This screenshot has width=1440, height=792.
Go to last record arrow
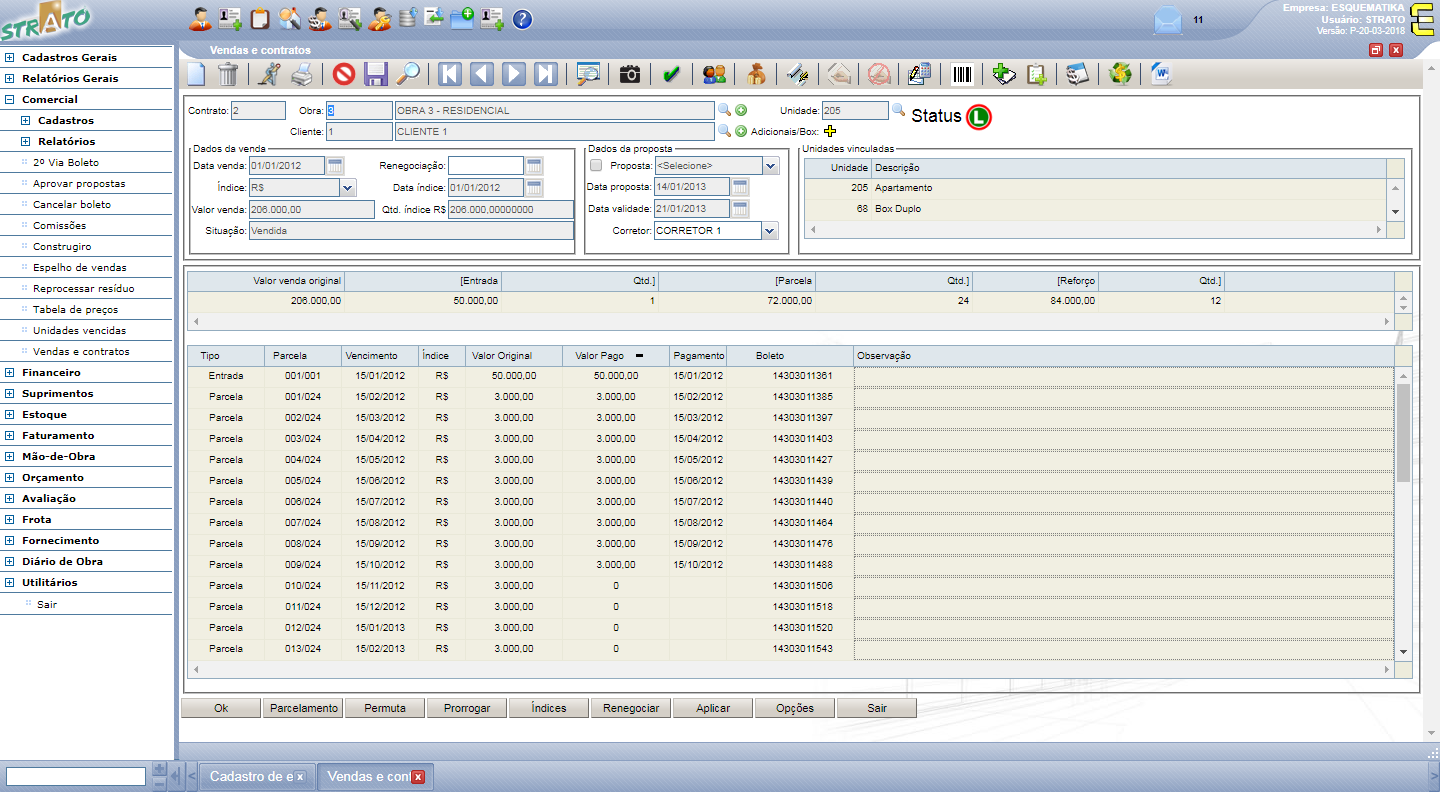coord(546,74)
